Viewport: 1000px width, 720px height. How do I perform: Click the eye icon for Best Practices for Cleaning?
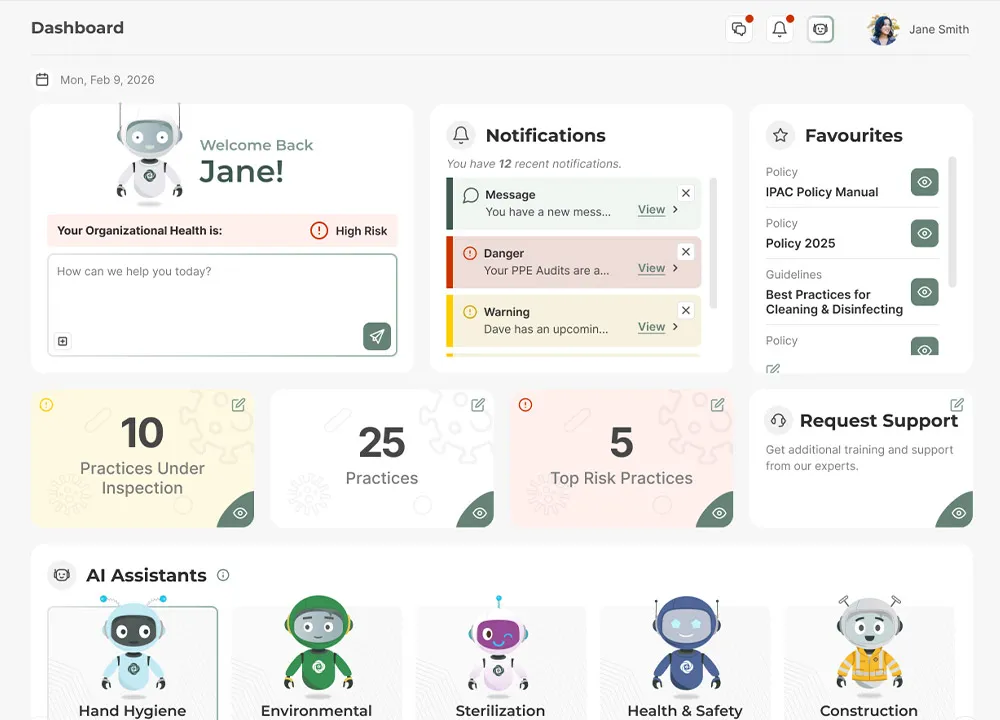(x=924, y=291)
